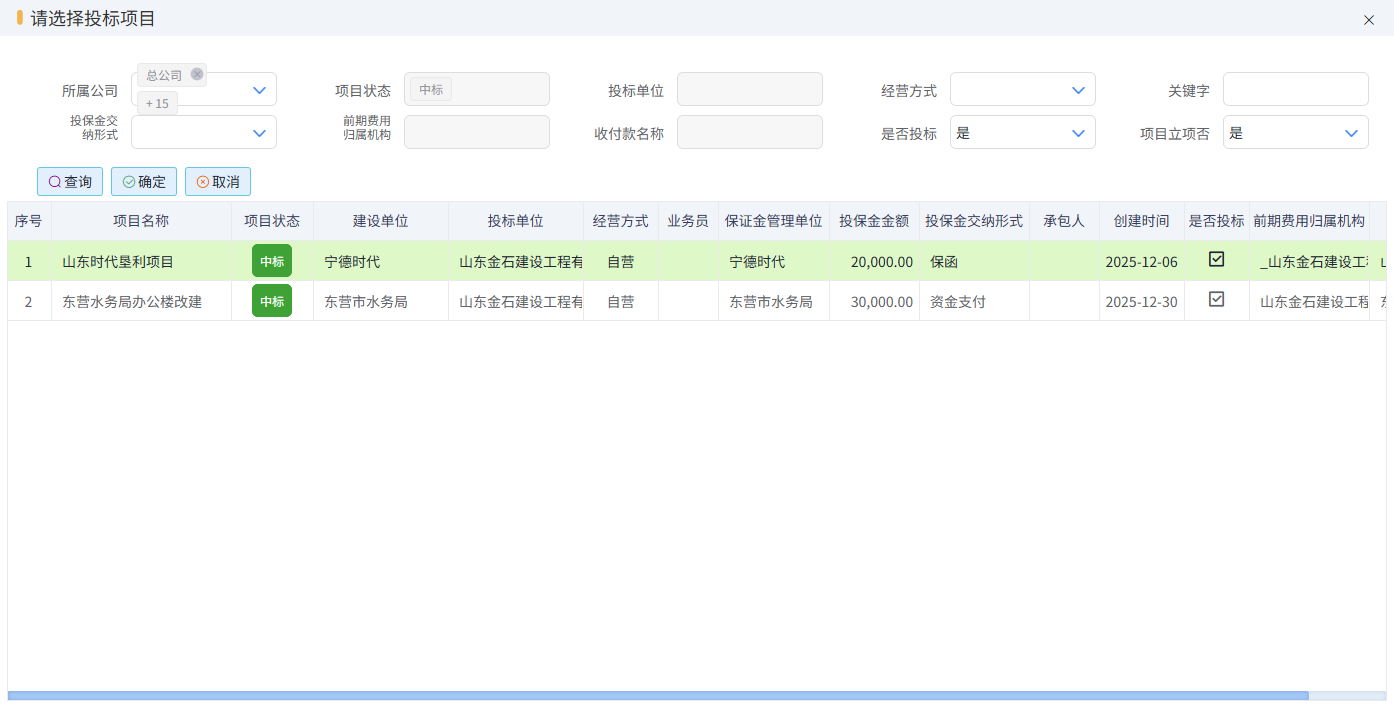Screen dimensions: 1394x708
Task: Click the 收付款名称 filter field
Action: pyautogui.click(x=749, y=133)
